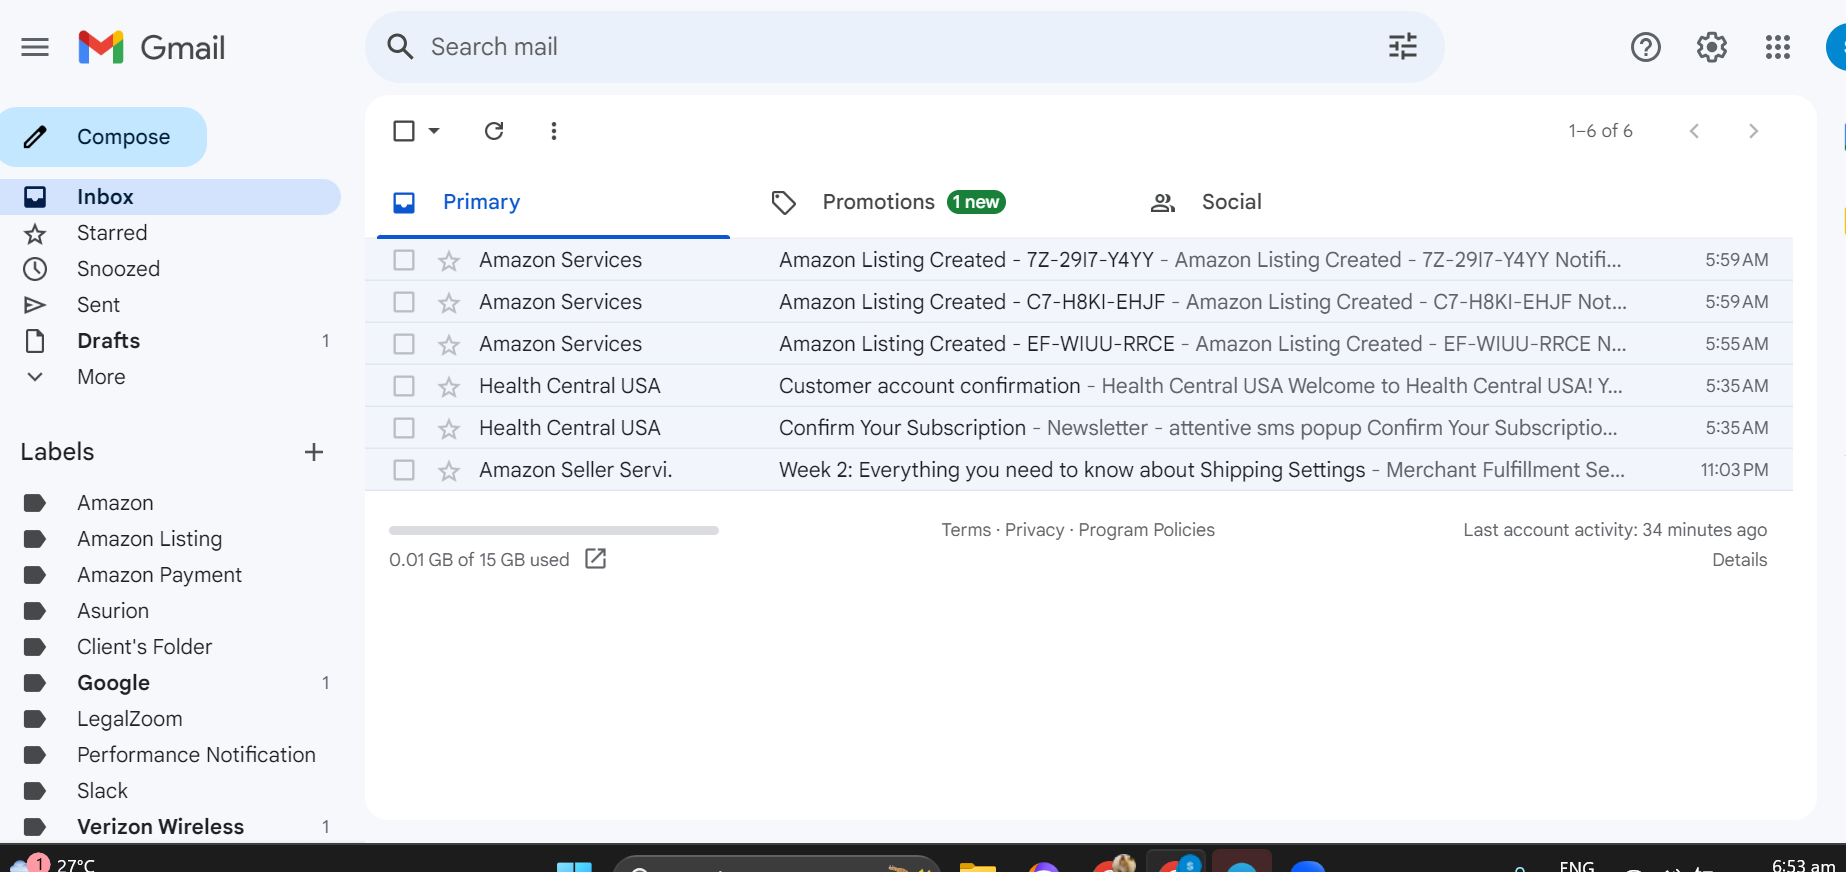Click the Compose button
This screenshot has width=1846, height=872.
[103, 137]
